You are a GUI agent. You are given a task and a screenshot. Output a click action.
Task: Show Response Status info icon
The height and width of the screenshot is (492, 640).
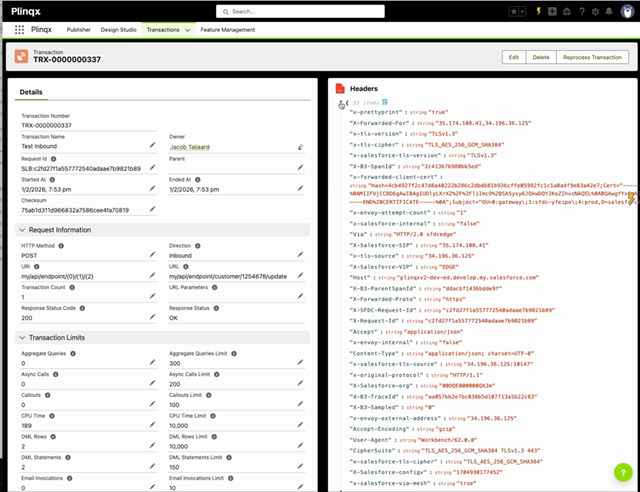click(x=216, y=308)
